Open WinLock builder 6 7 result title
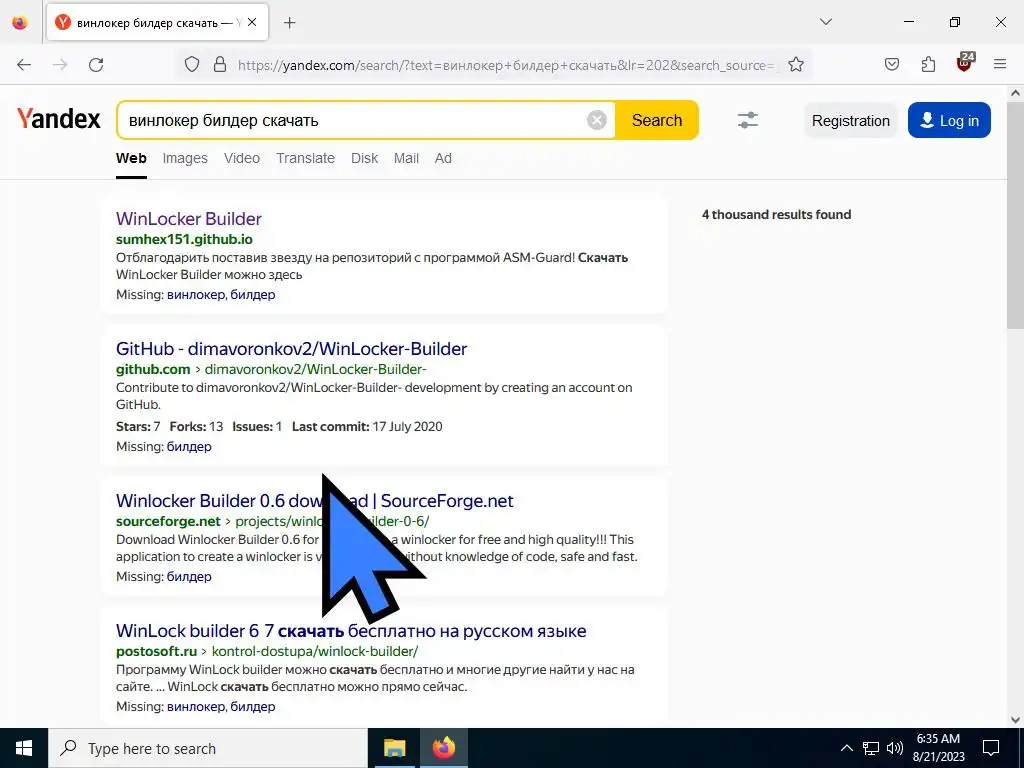 point(351,631)
